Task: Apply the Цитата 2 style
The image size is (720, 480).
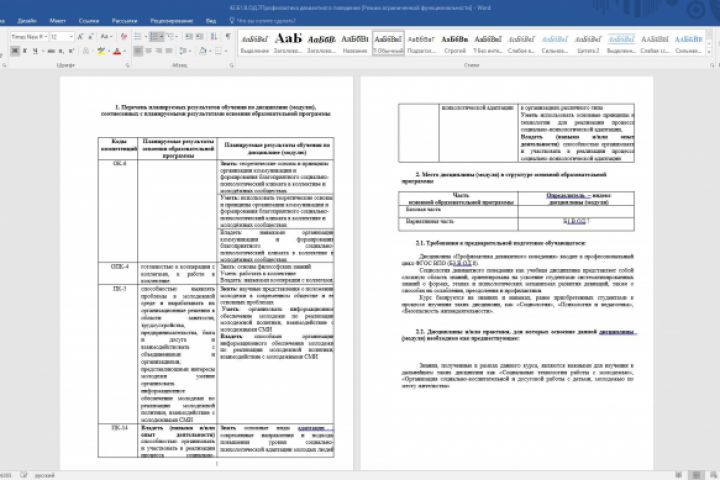Action: (588, 43)
